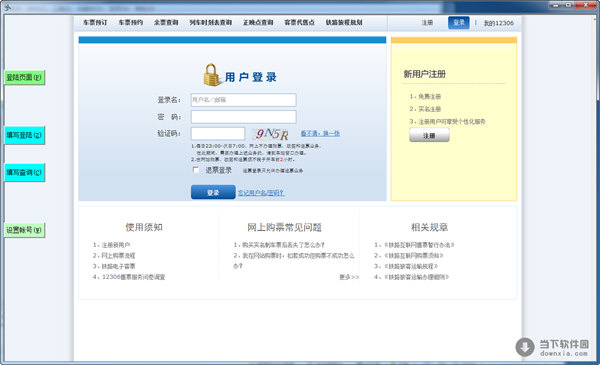Open the 铁路电子客票 link

click(118, 266)
